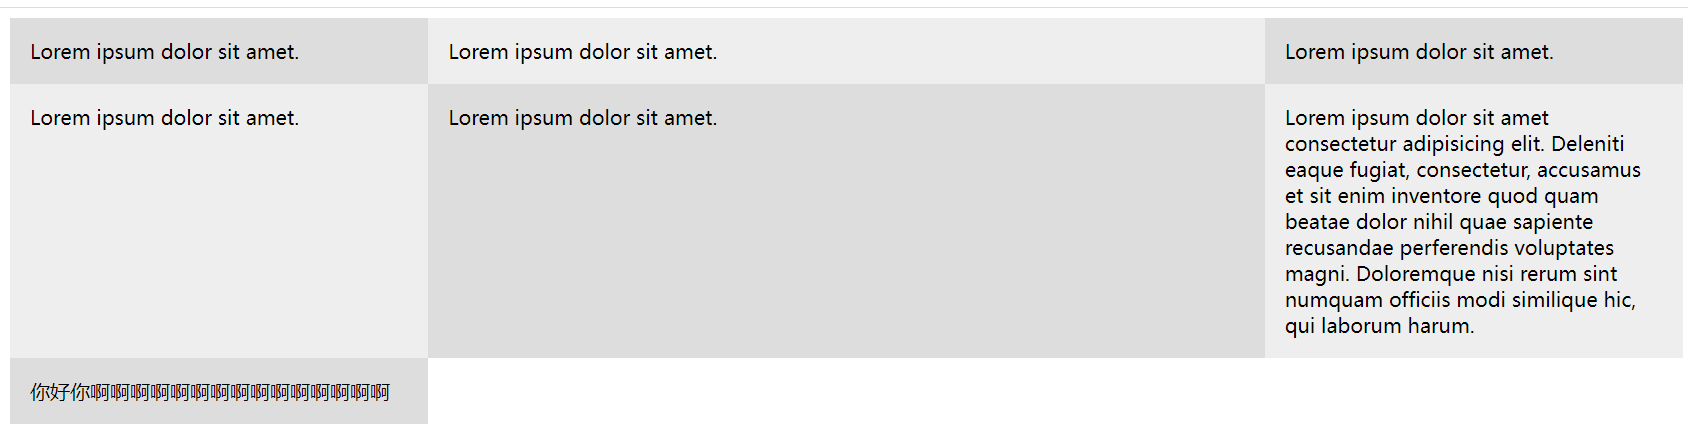Click the line "consectetur adipisicing elit. Deleniti"
The image size is (1688, 434).
(1454, 144)
